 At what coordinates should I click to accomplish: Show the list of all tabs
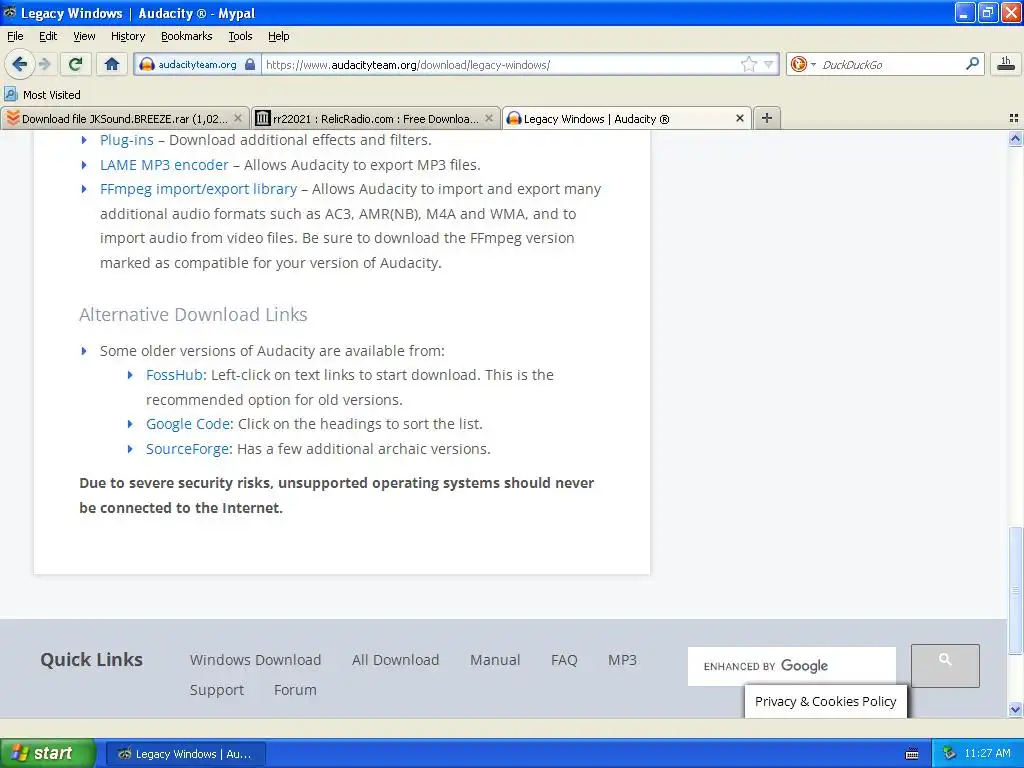1014,118
